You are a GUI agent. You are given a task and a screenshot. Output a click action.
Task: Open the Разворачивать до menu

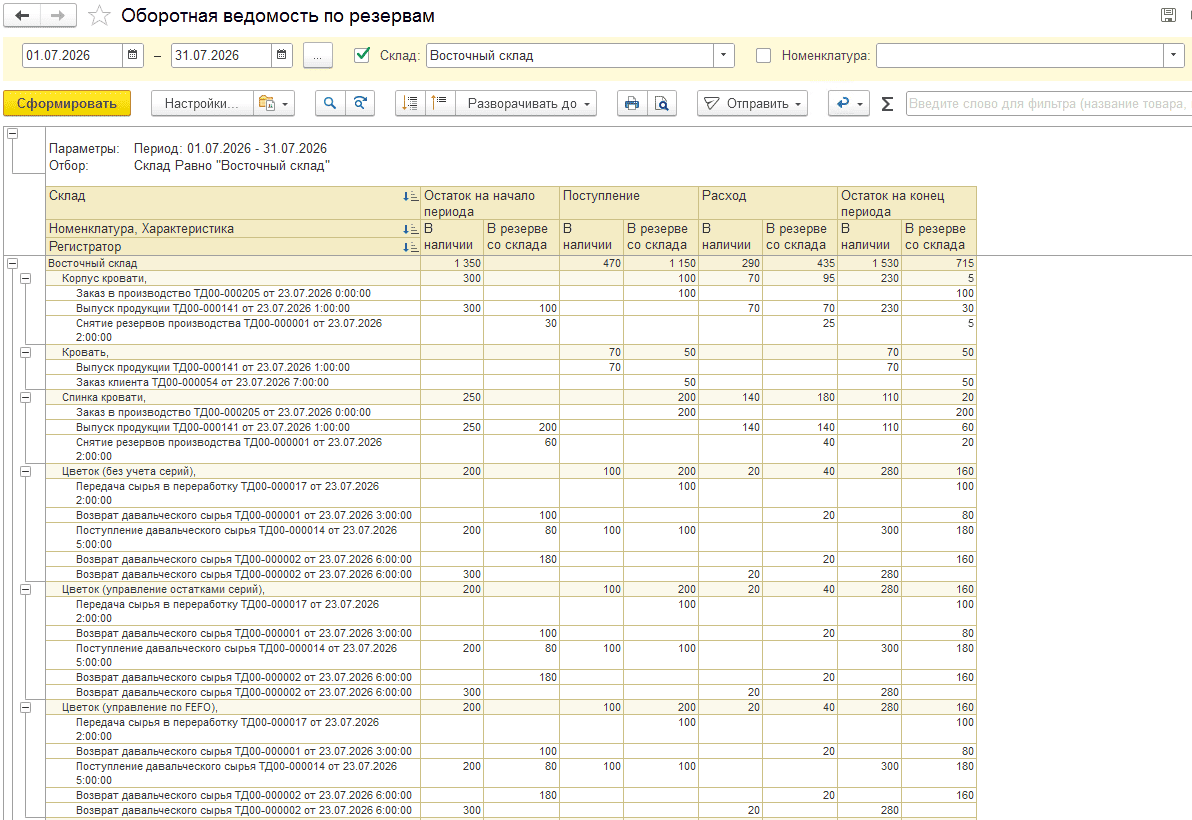(525, 103)
